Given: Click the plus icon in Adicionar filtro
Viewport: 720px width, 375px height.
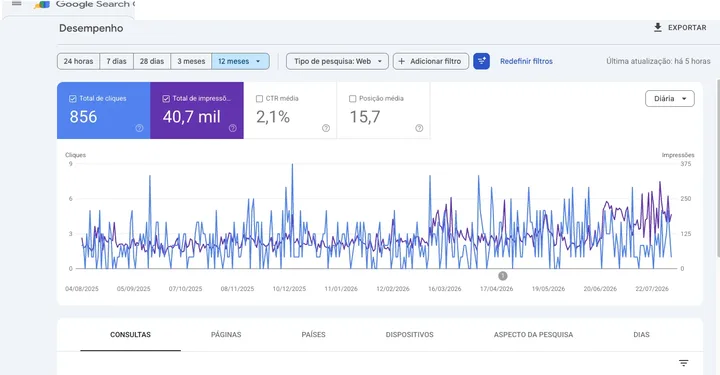Looking at the screenshot, I should 401,61.
